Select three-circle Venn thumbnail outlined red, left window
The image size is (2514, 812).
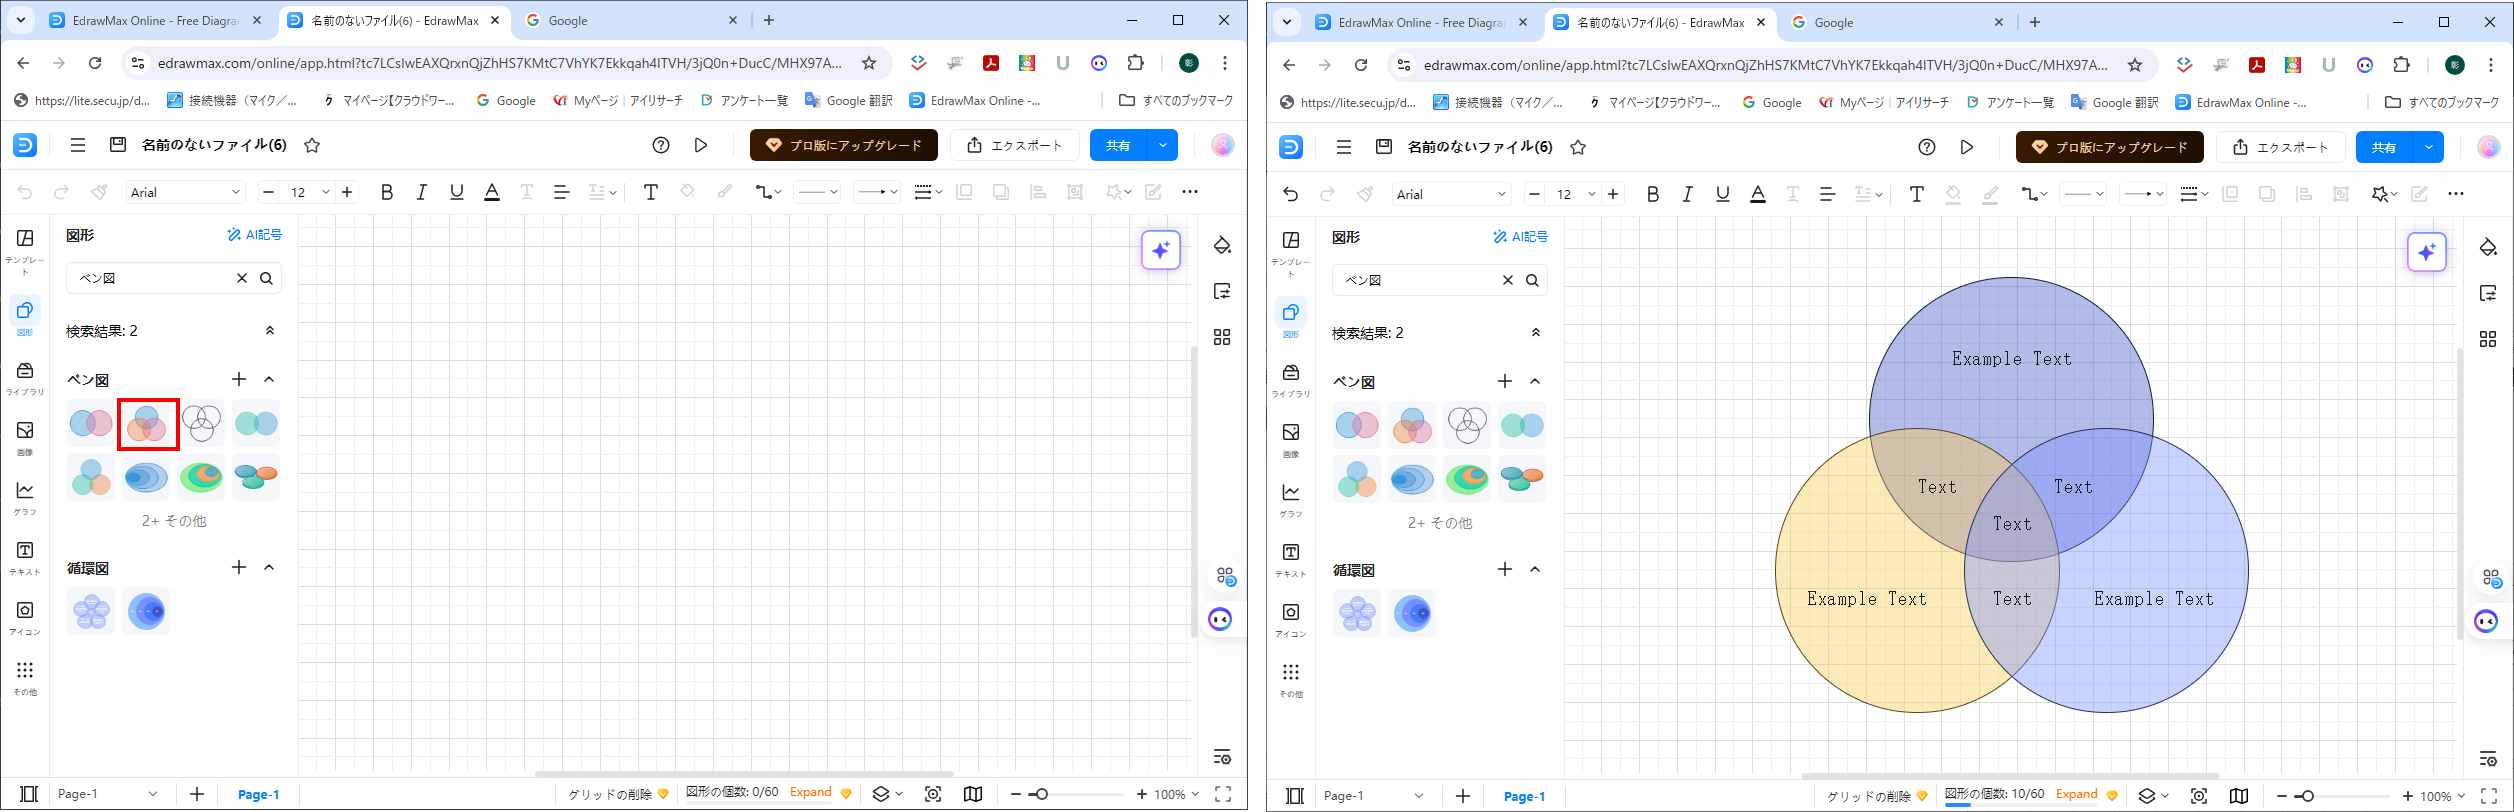[148, 424]
